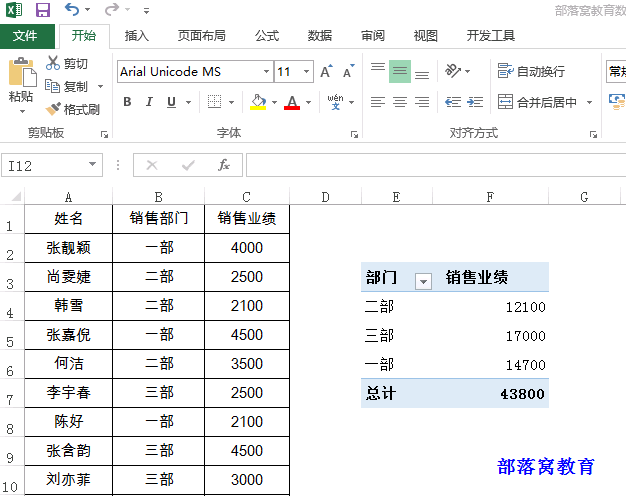Click Merge and Center (合并后居中) button
Image resolution: width=626 pixels, height=496 pixels.
pos(538,102)
